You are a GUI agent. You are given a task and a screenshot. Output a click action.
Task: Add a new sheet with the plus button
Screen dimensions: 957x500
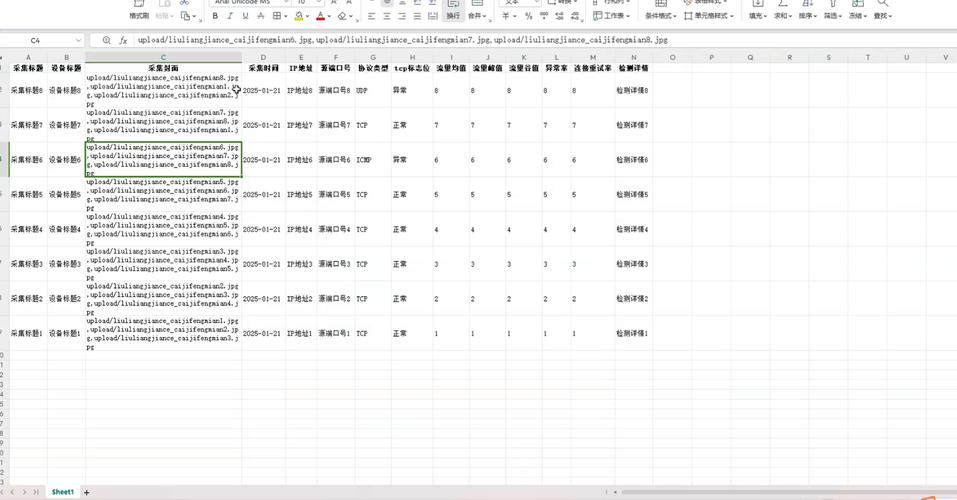tap(87, 492)
